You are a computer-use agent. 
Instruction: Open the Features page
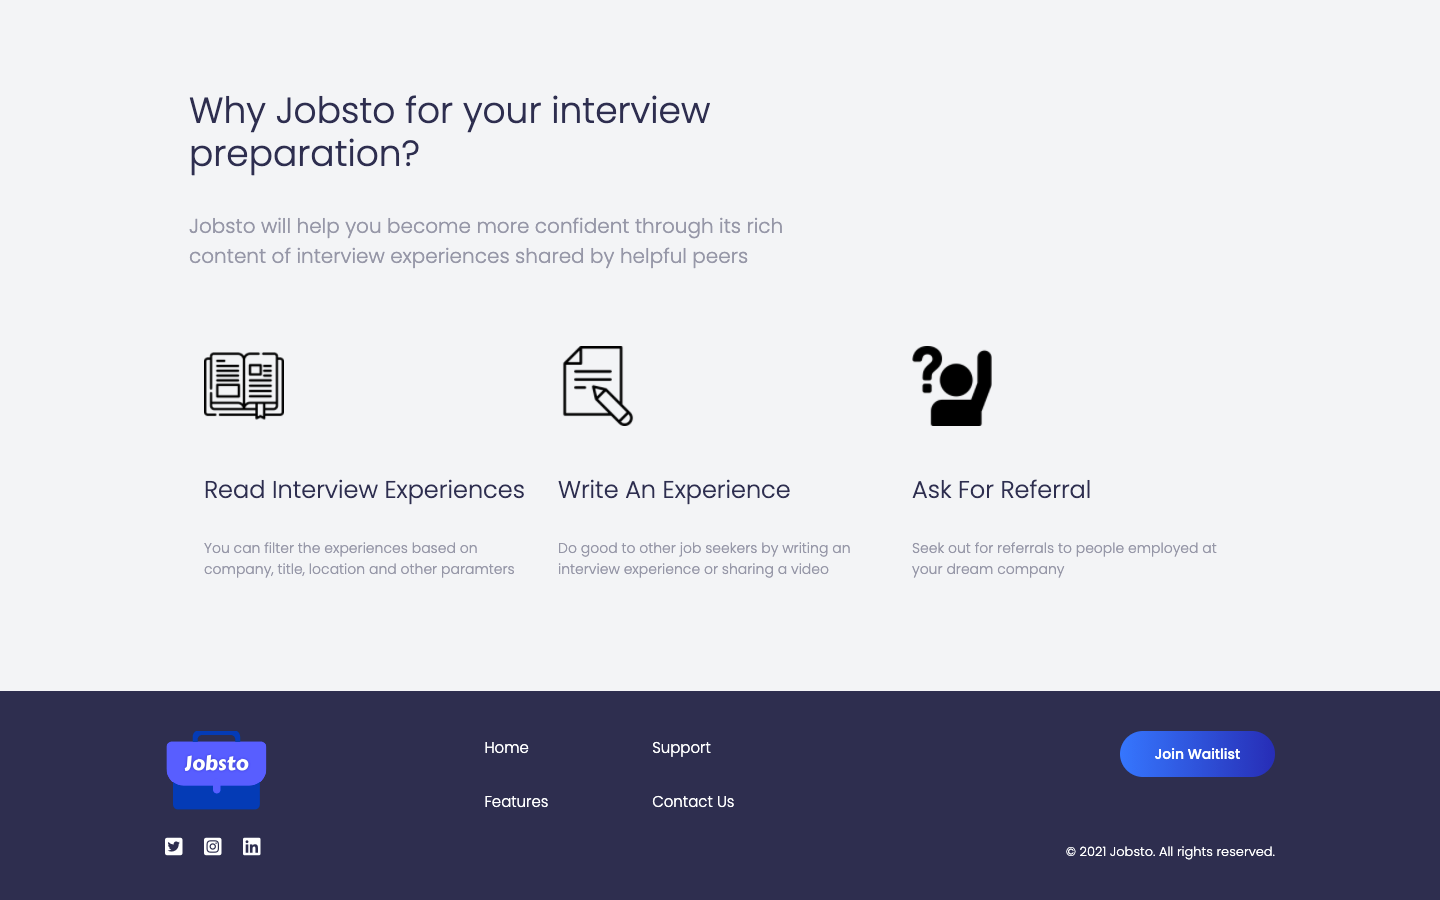click(516, 801)
